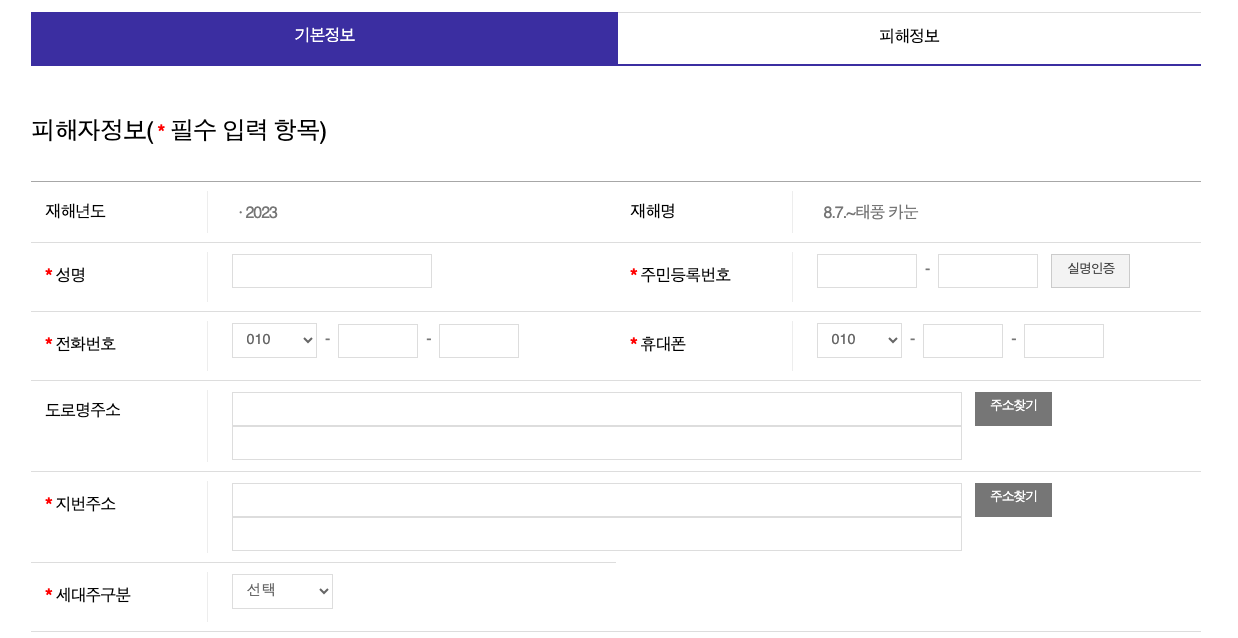Viewport: 1238px width, 638px height.
Task: Click the 도로명주소 first address field
Action: coord(597,409)
